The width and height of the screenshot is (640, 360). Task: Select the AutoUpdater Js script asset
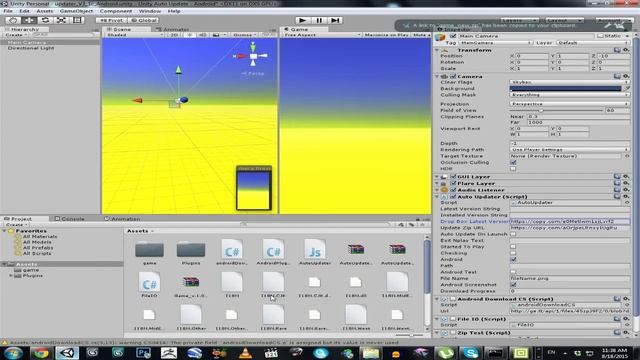tap(315, 249)
